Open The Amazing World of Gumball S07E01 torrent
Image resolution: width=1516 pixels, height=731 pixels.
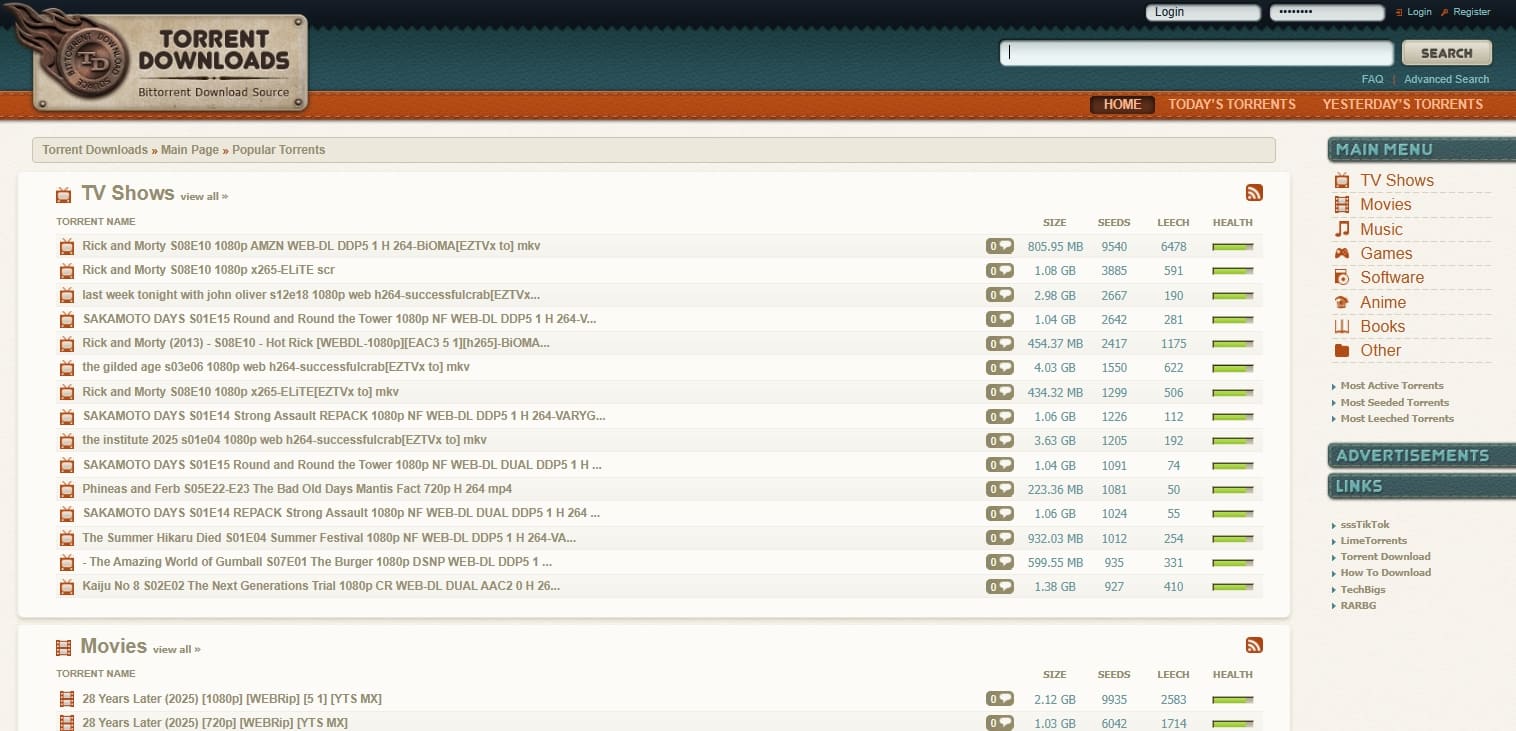[x=317, y=562]
